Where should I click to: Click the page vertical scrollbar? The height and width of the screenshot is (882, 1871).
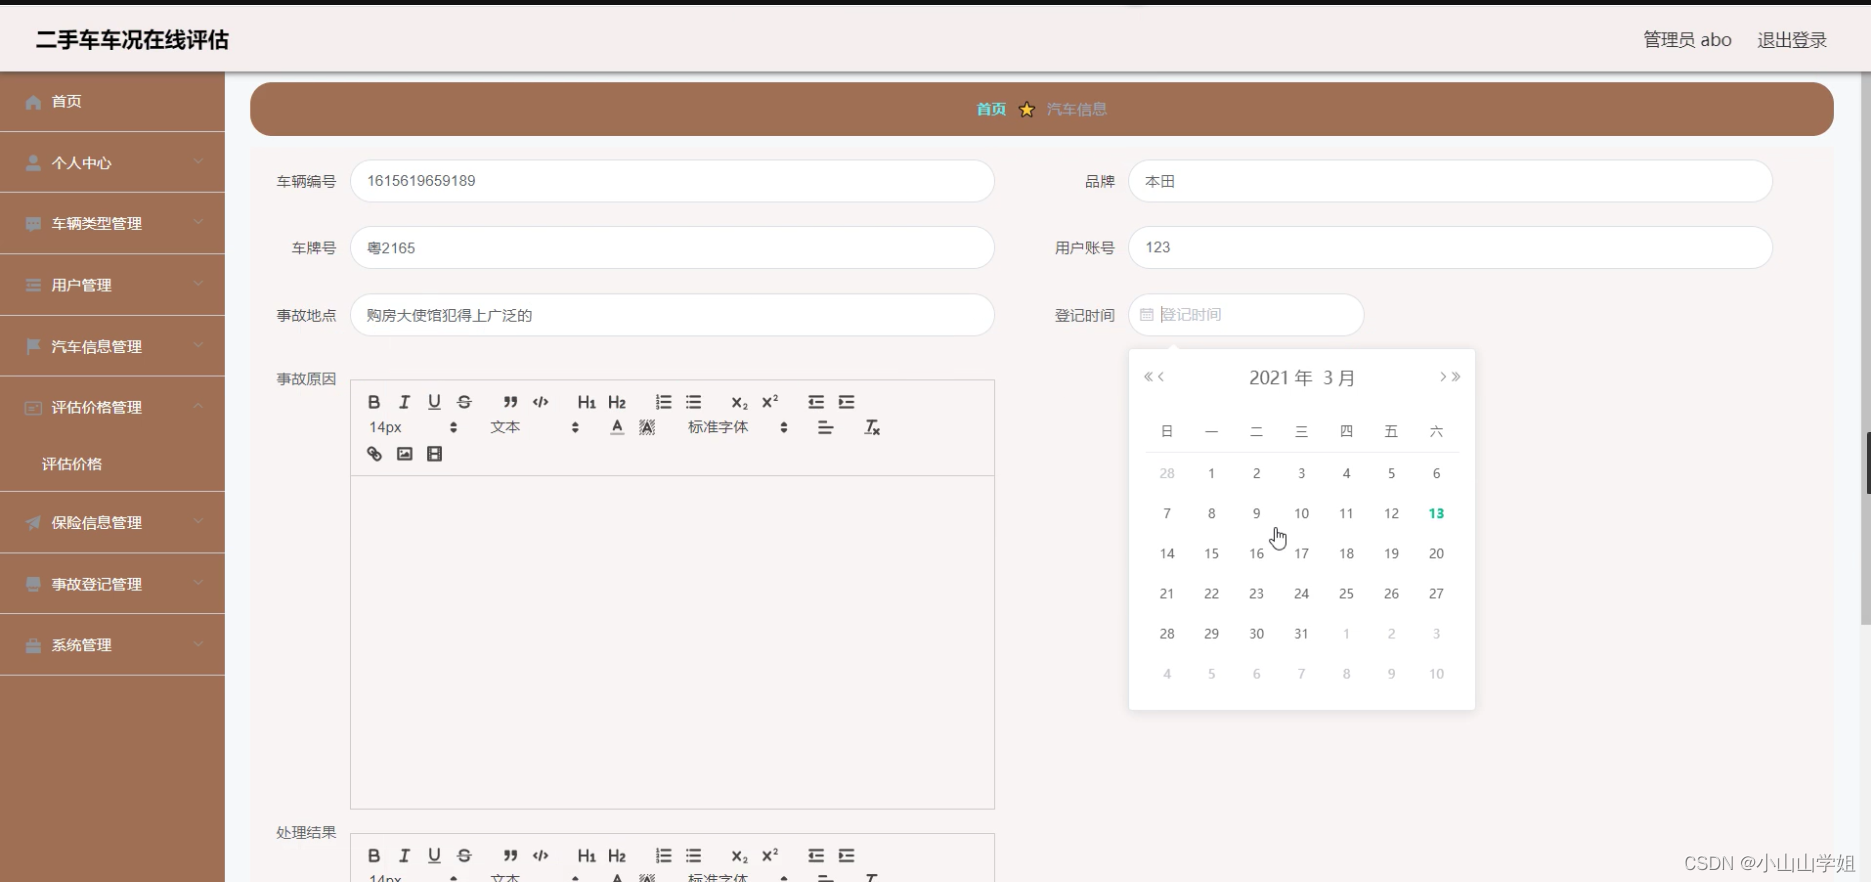[1865, 350]
